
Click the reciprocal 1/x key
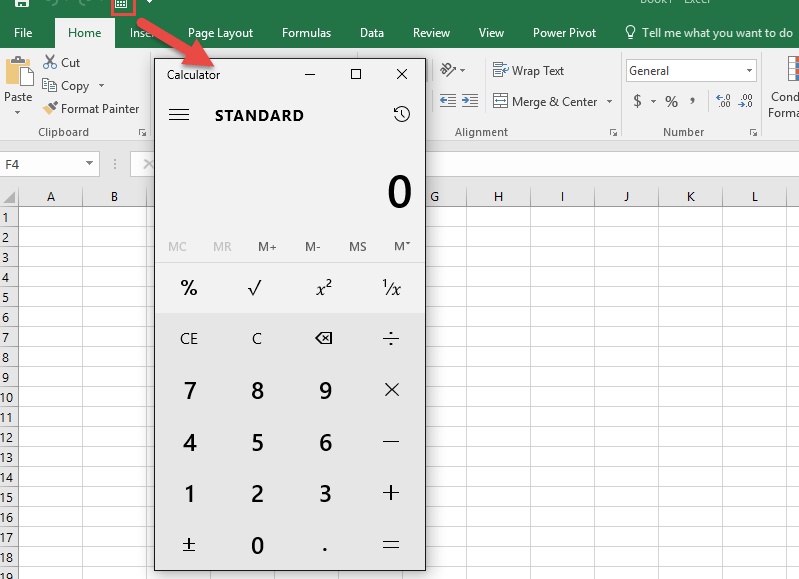click(391, 288)
